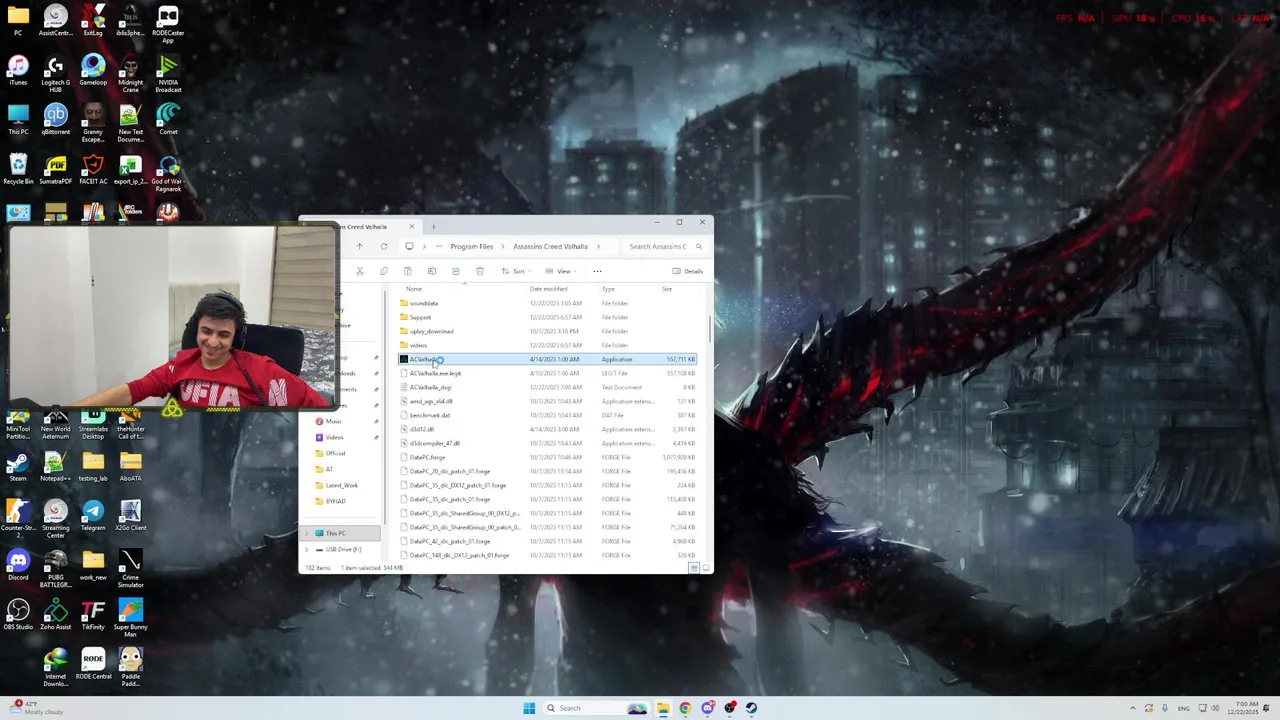Image resolution: width=1280 pixels, height=720 pixels.
Task: Expand the This PC tree node
Action: click(x=307, y=533)
